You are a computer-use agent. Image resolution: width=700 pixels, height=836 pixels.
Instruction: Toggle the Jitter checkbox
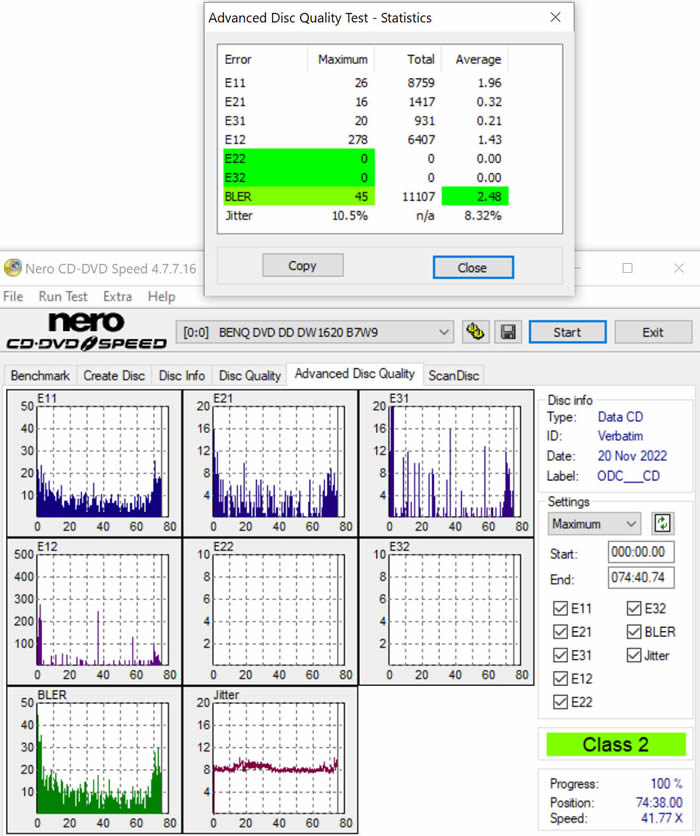coord(634,655)
